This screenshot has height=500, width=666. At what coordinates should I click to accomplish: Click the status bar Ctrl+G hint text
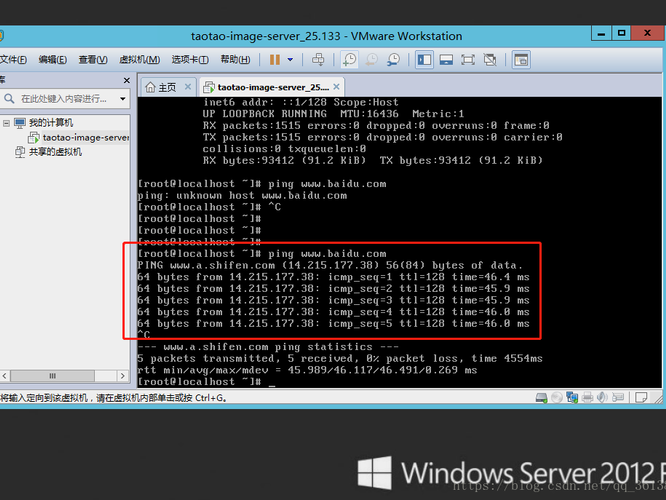[x=113, y=398]
